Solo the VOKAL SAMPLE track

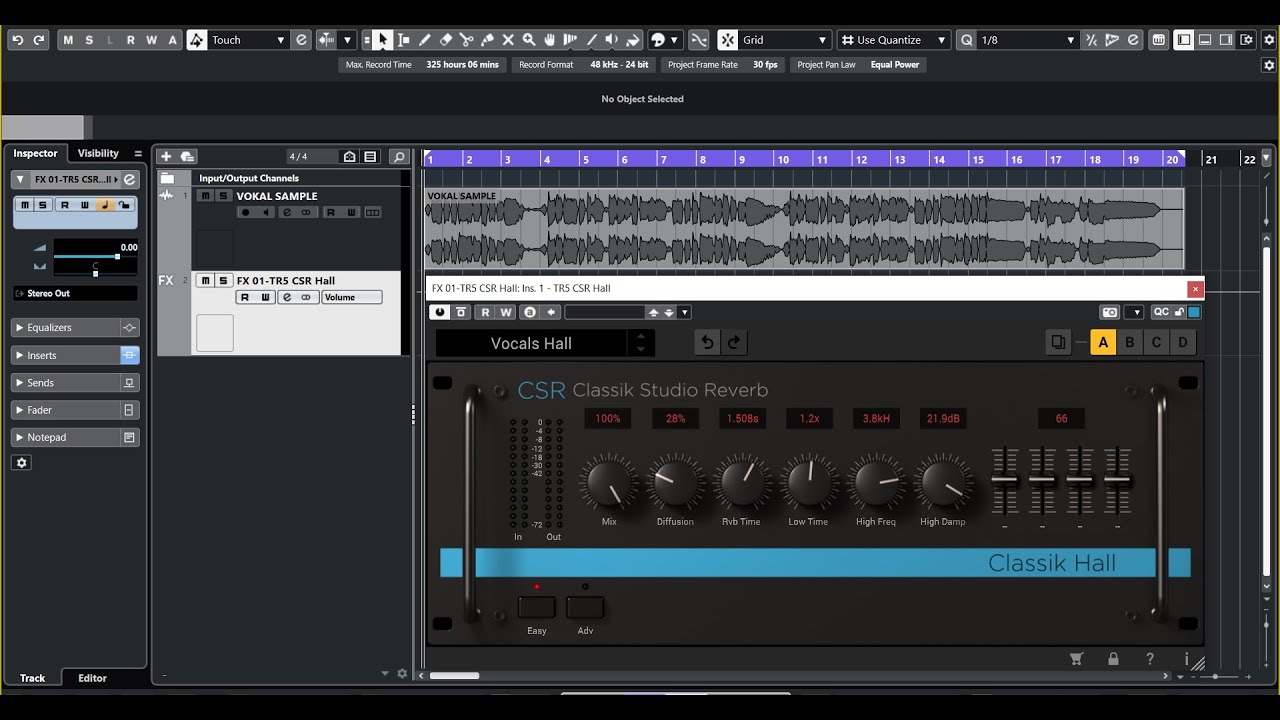point(224,196)
